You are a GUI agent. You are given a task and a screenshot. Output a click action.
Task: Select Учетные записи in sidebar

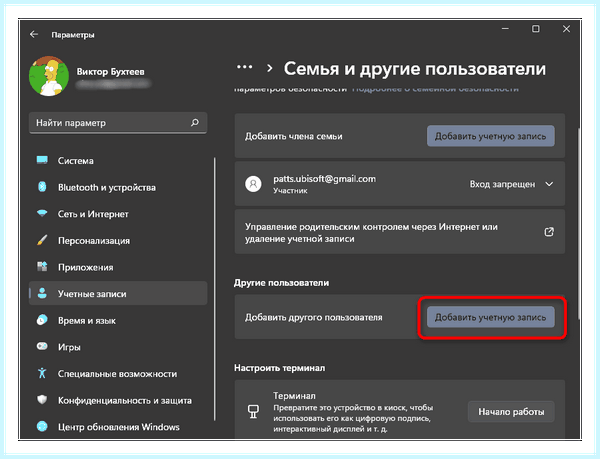tap(118, 293)
